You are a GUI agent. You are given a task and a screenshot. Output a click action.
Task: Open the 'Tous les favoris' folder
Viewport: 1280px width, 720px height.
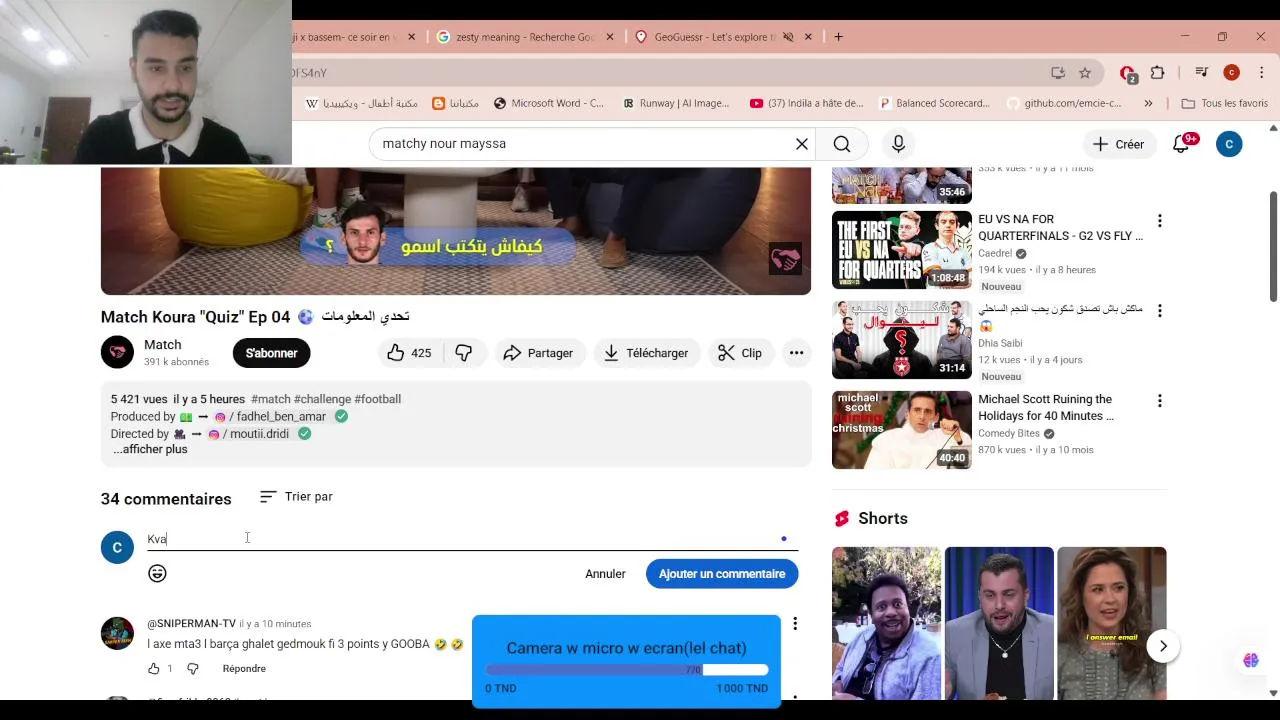point(1224,103)
